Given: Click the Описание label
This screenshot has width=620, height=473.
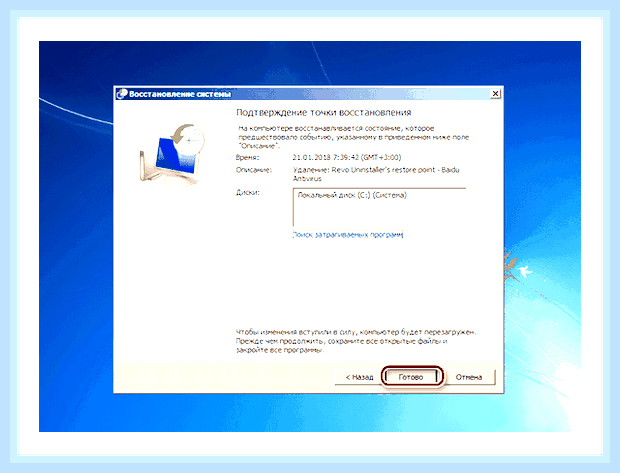Looking at the screenshot, I should (254, 170).
